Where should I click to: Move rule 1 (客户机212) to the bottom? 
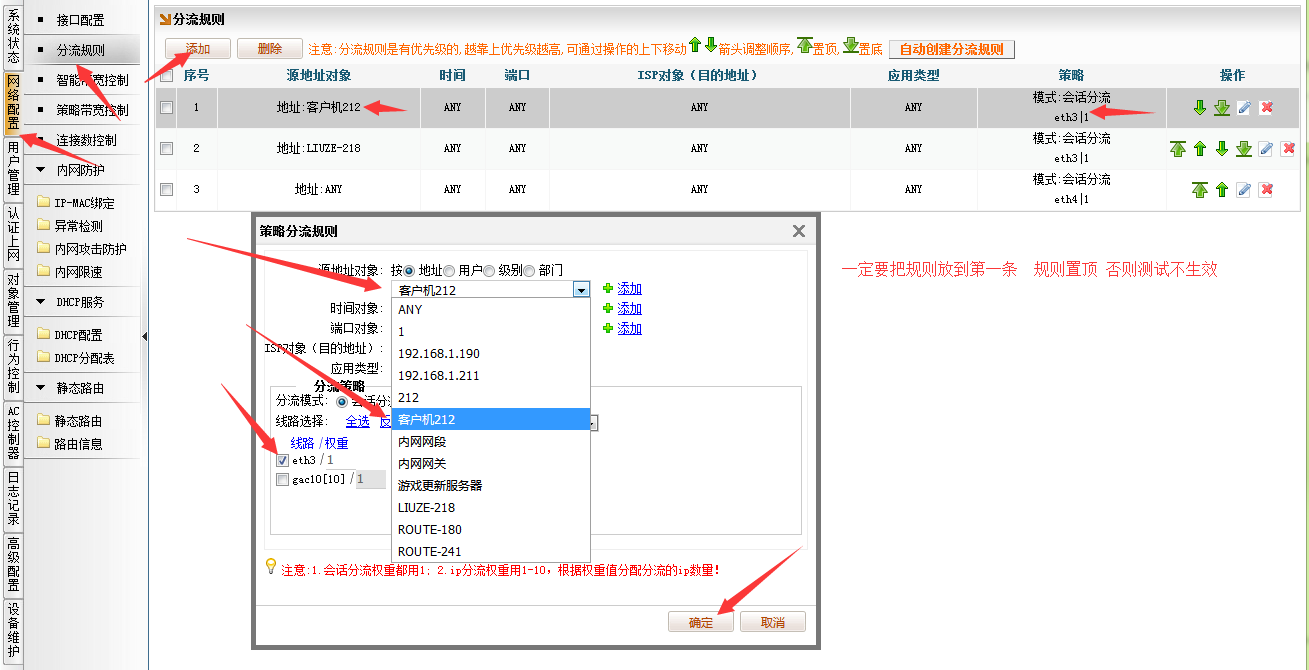point(1221,108)
